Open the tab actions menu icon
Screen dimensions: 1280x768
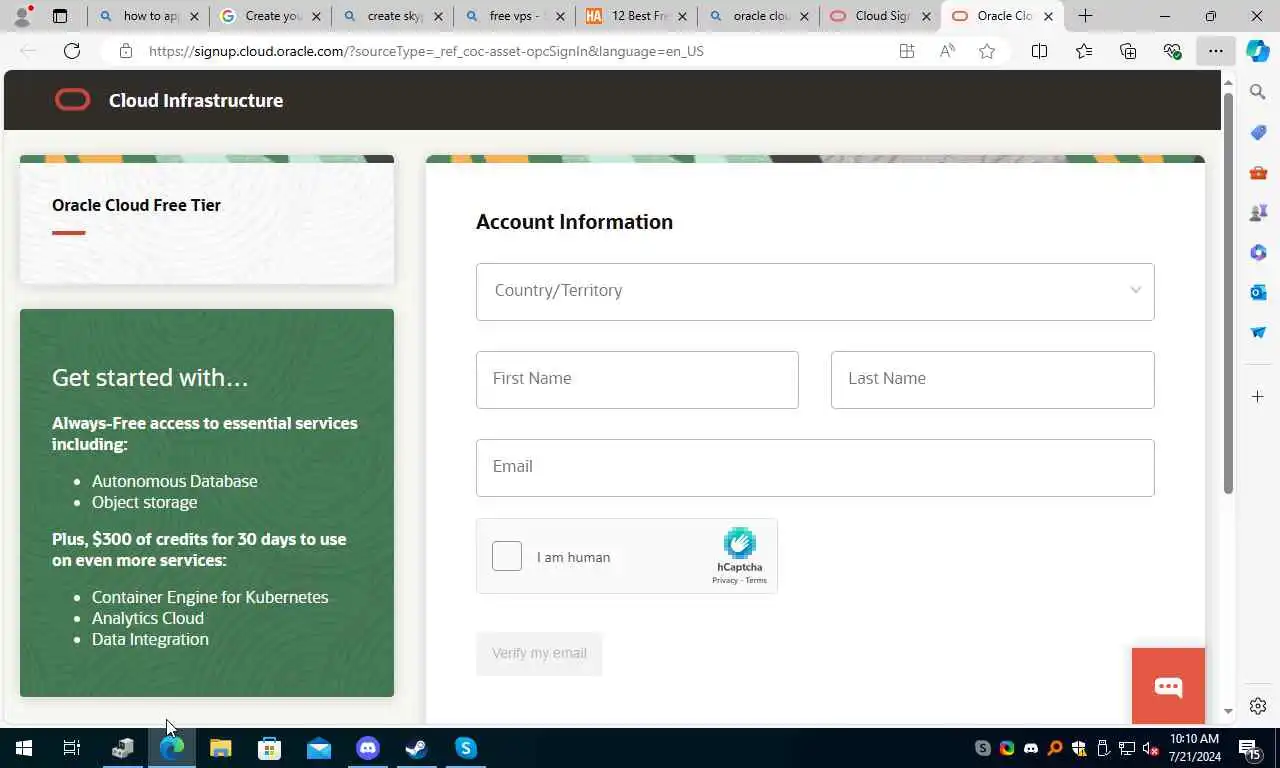click(60, 16)
